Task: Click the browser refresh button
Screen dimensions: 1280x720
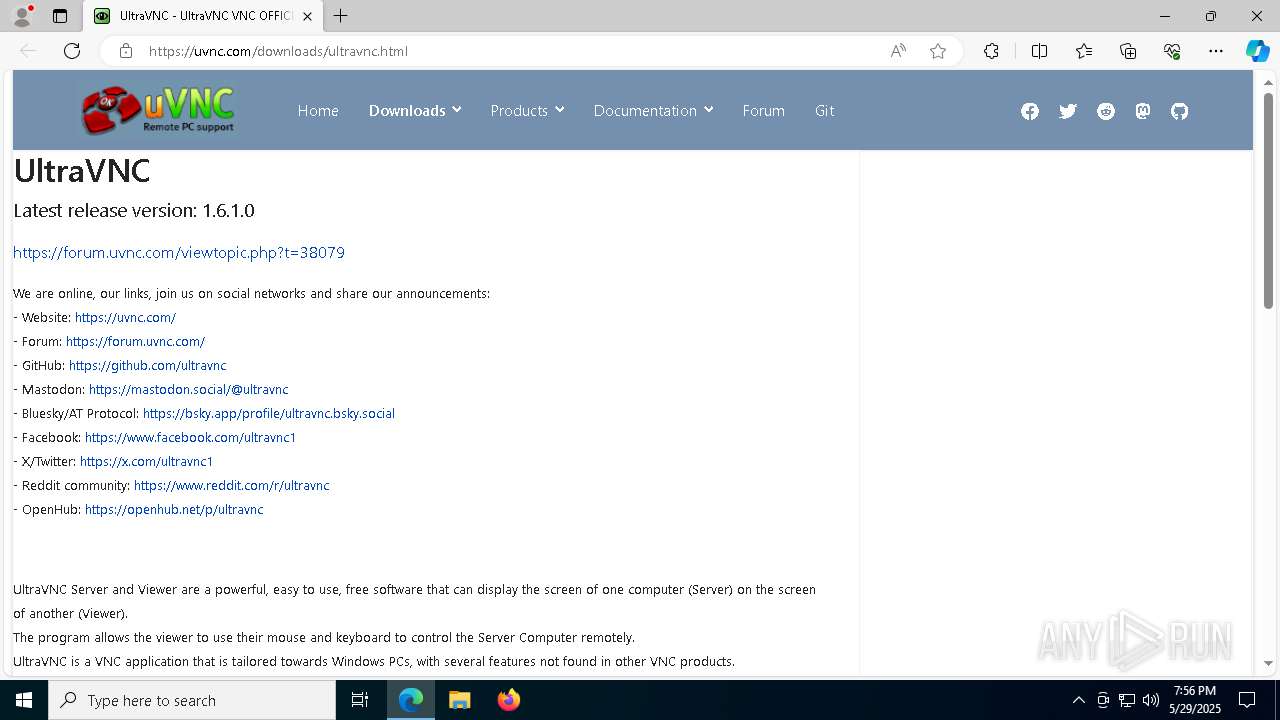Action: coord(72,51)
